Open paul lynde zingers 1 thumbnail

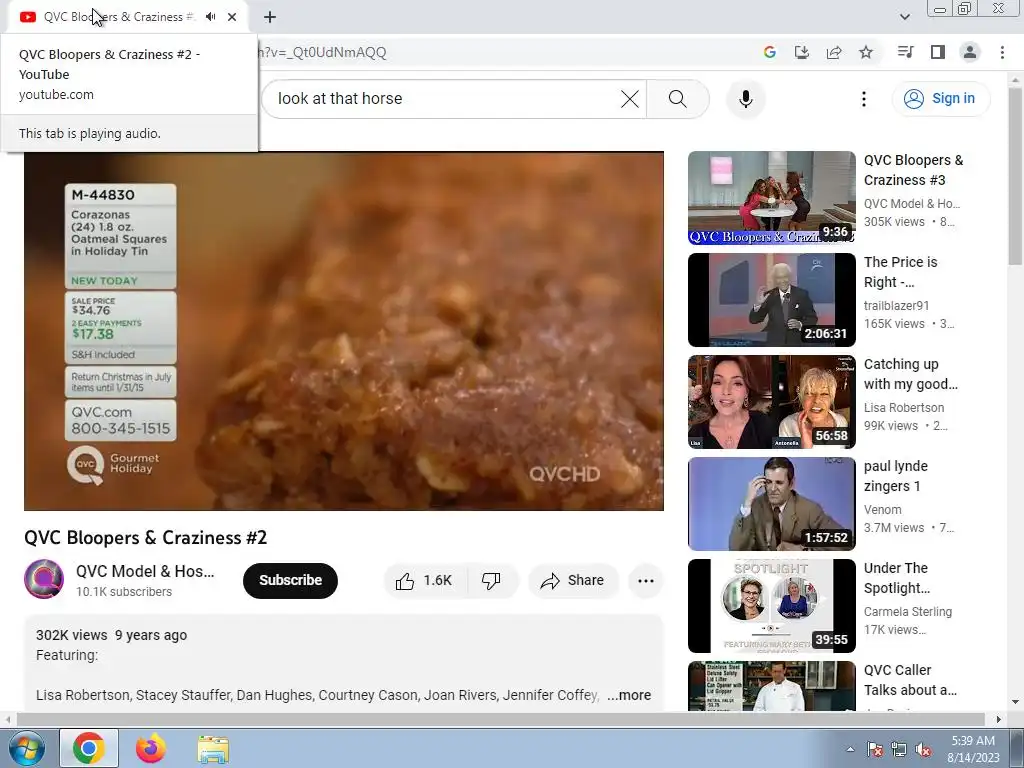point(772,504)
